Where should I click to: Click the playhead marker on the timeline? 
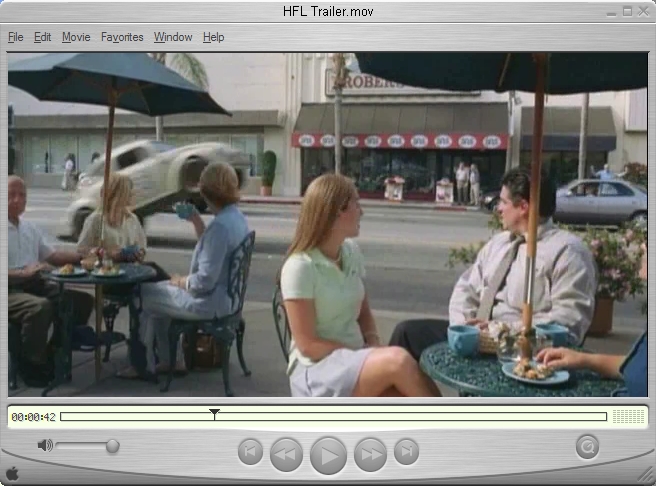point(214,414)
